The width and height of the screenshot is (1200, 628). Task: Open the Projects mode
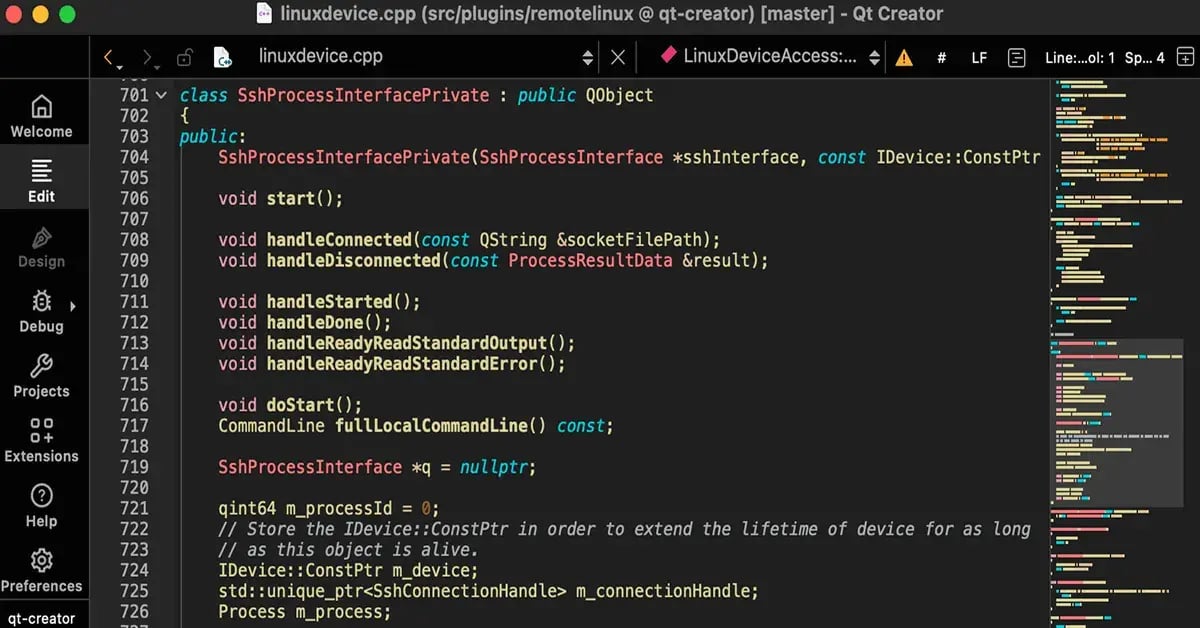(x=41, y=377)
